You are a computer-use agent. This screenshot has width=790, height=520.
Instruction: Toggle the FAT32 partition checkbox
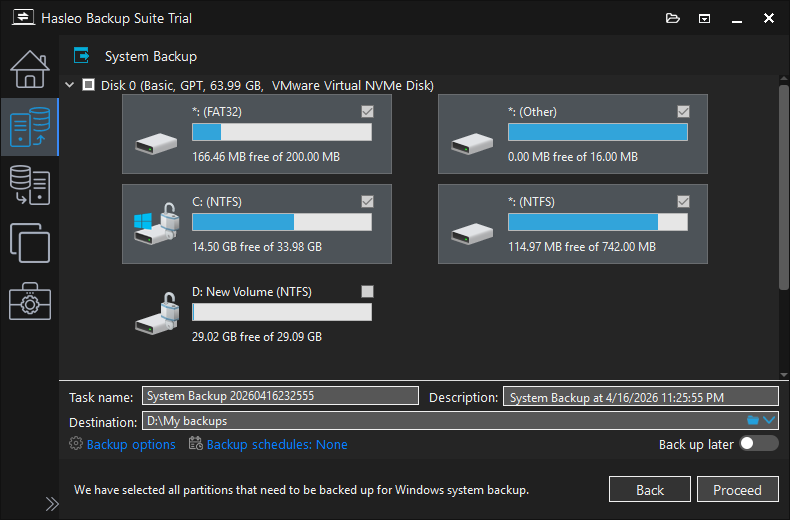367,111
